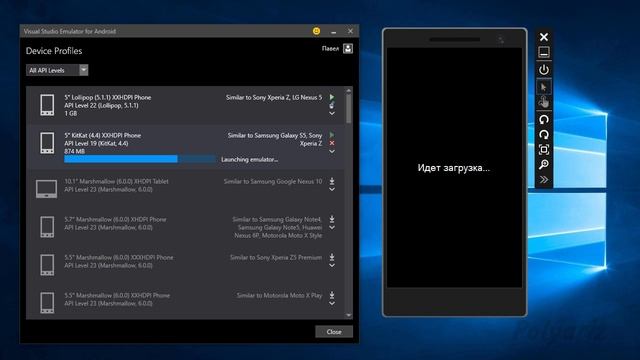
Task: Click the '1 GB' size label
Action: click(x=71, y=113)
